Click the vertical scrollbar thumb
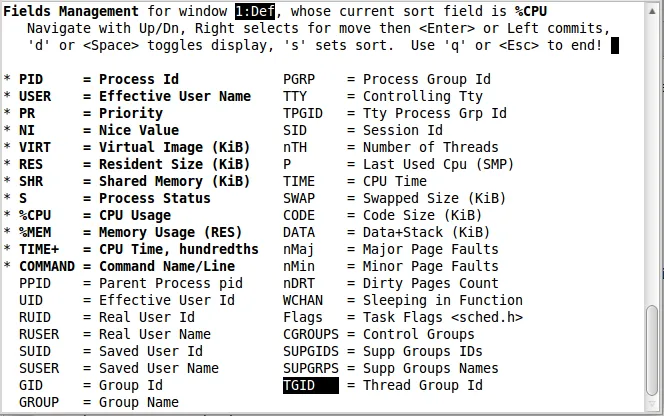Viewport: 664px width, 416px height. click(653, 350)
